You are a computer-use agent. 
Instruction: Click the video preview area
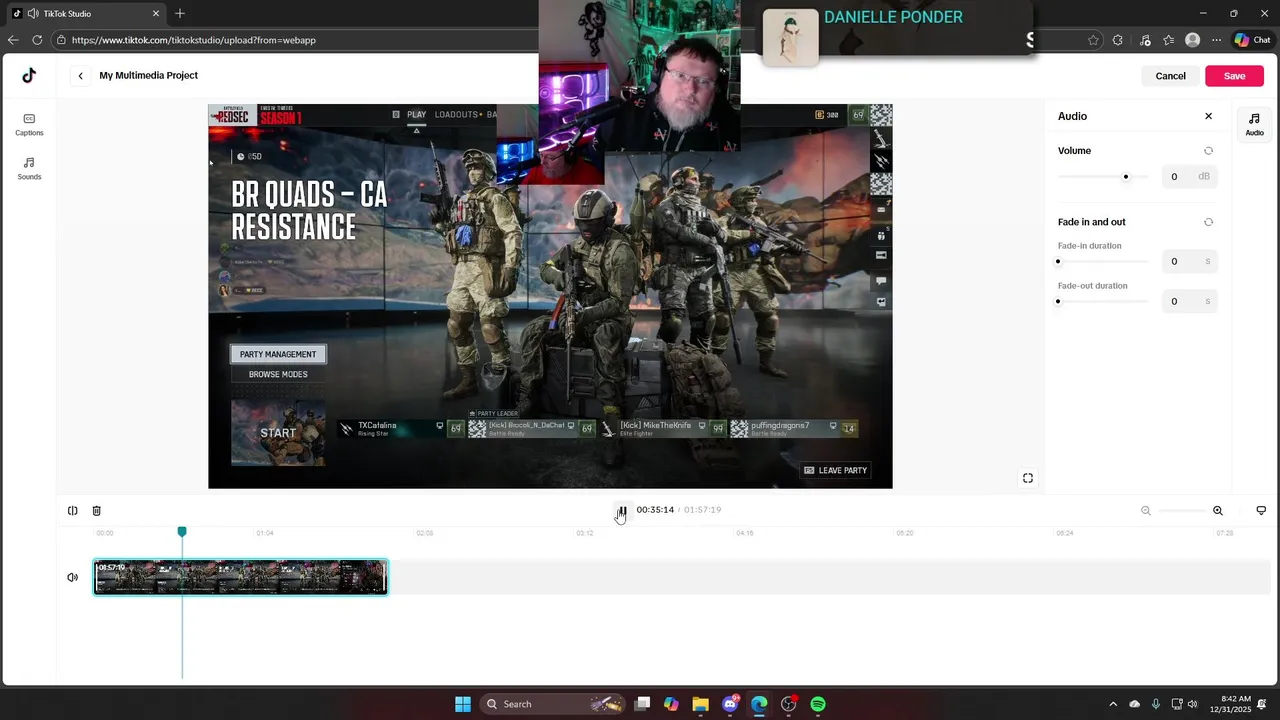coord(550,296)
